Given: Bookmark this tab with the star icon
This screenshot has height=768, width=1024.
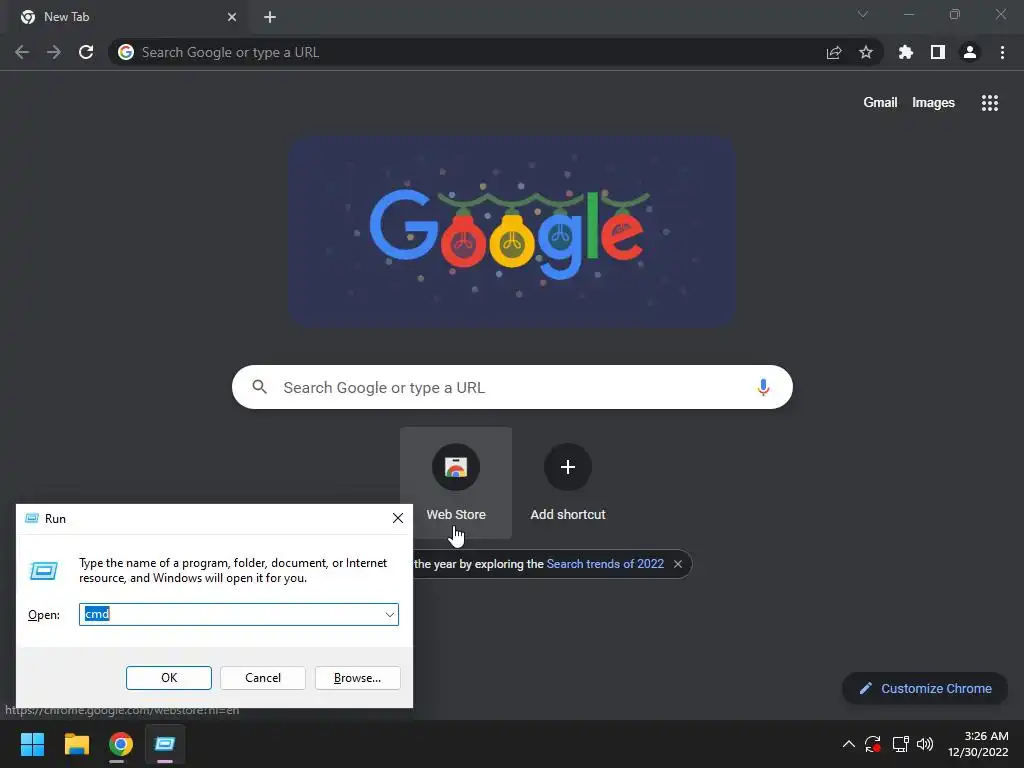Looking at the screenshot, I should [x=866, y=52].
